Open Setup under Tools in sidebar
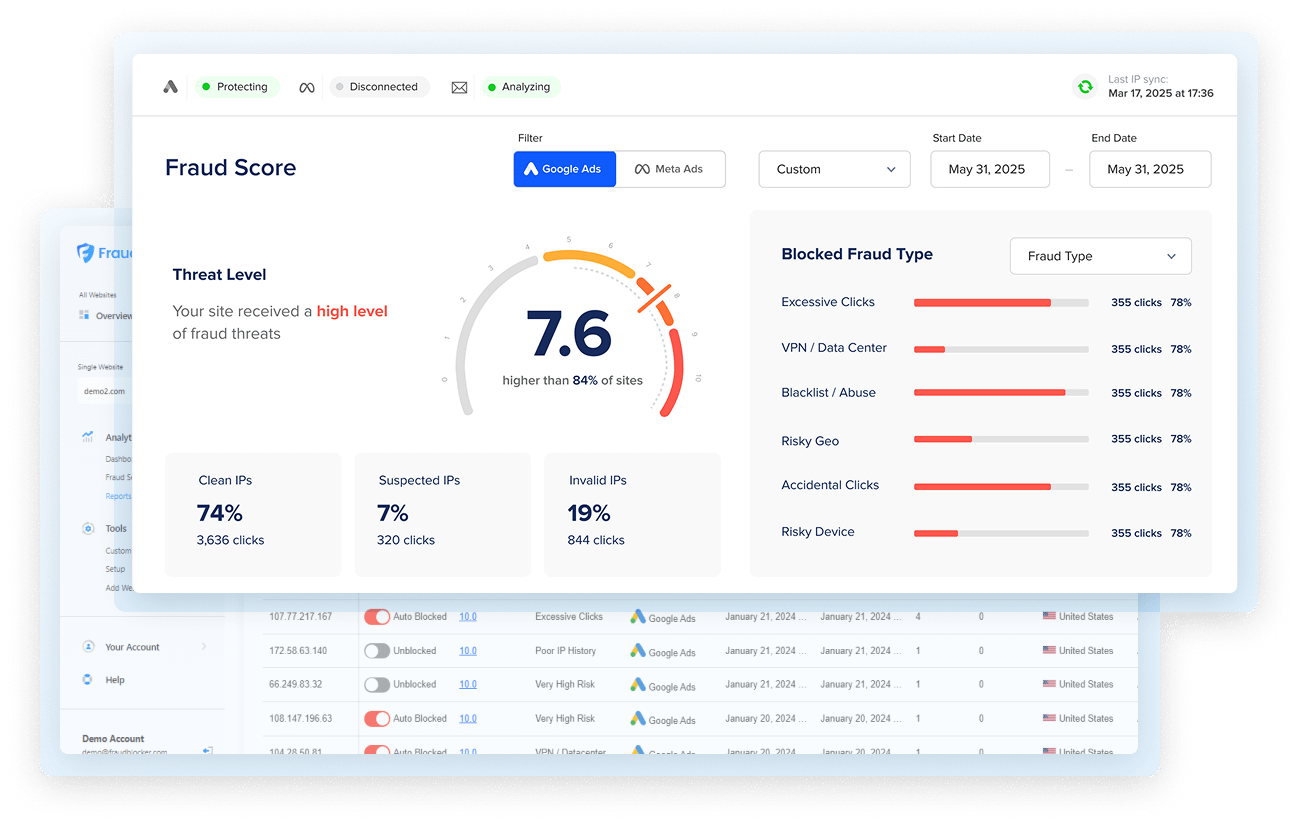 (x=115, y=569)
